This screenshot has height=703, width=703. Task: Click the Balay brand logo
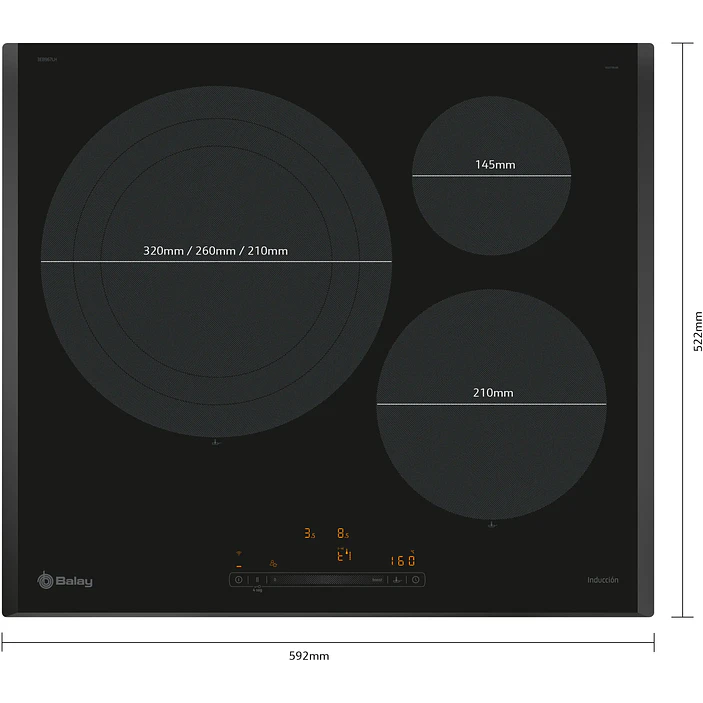pos(65,581)
